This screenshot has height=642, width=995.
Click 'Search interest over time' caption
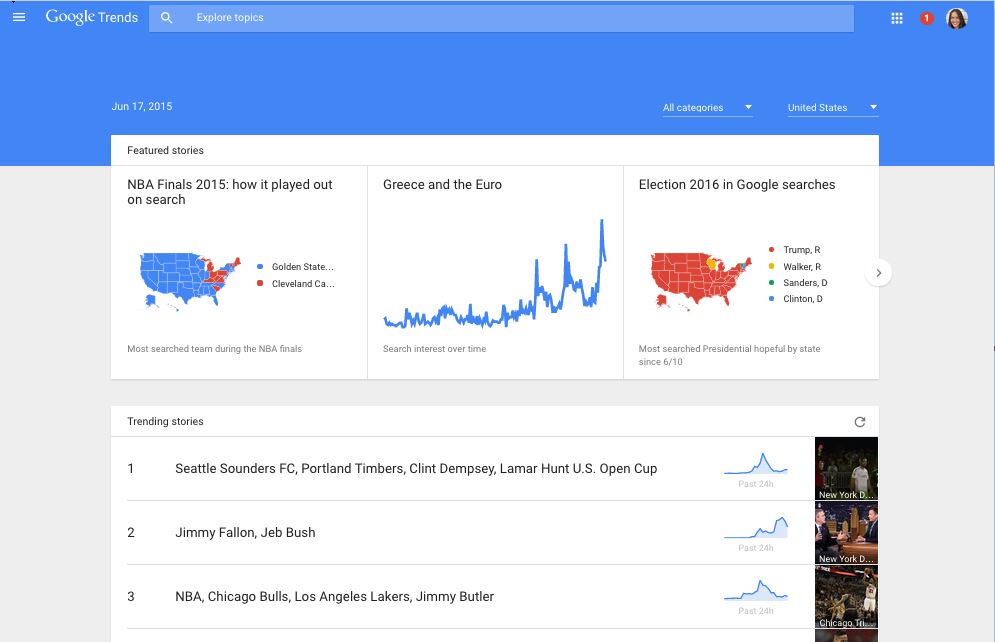(x=435, y=349)
